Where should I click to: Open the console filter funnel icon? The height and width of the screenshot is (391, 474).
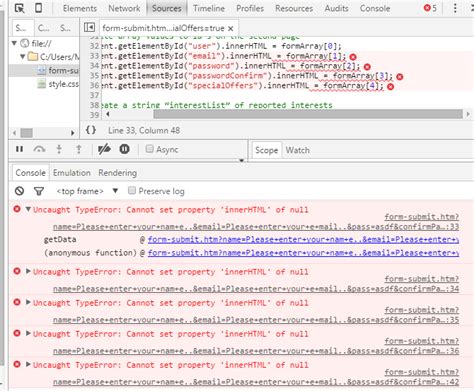pyautogui.click(x=39, y=191)
